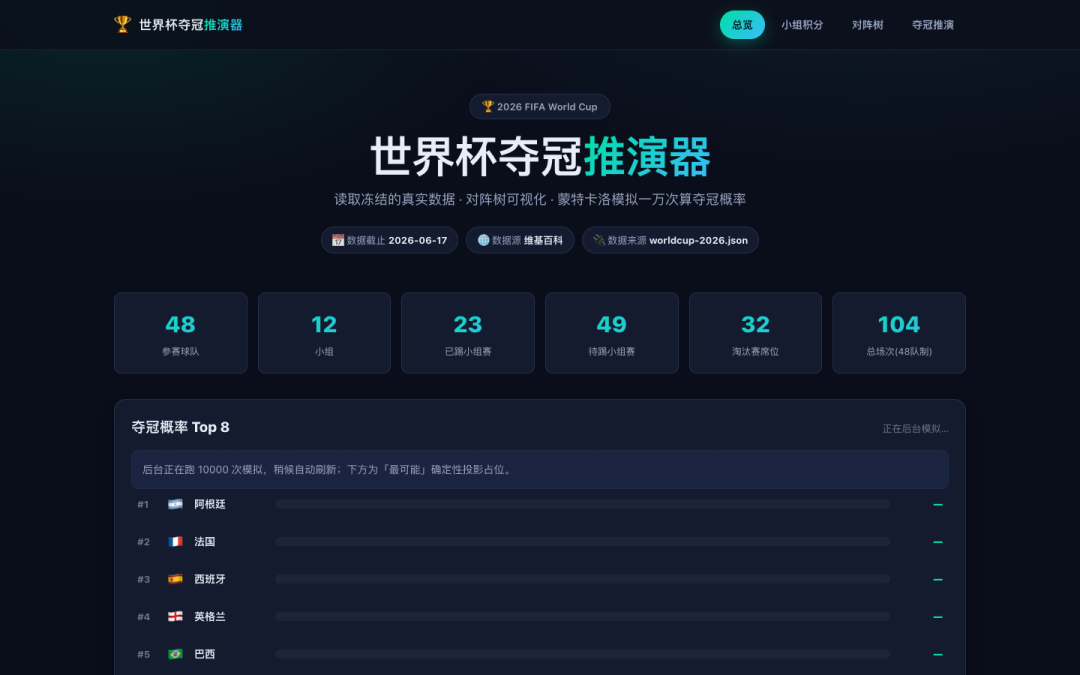Click the 阿根廷 team name
Viewport: 1080px width, 675px height.
[209, 504]
